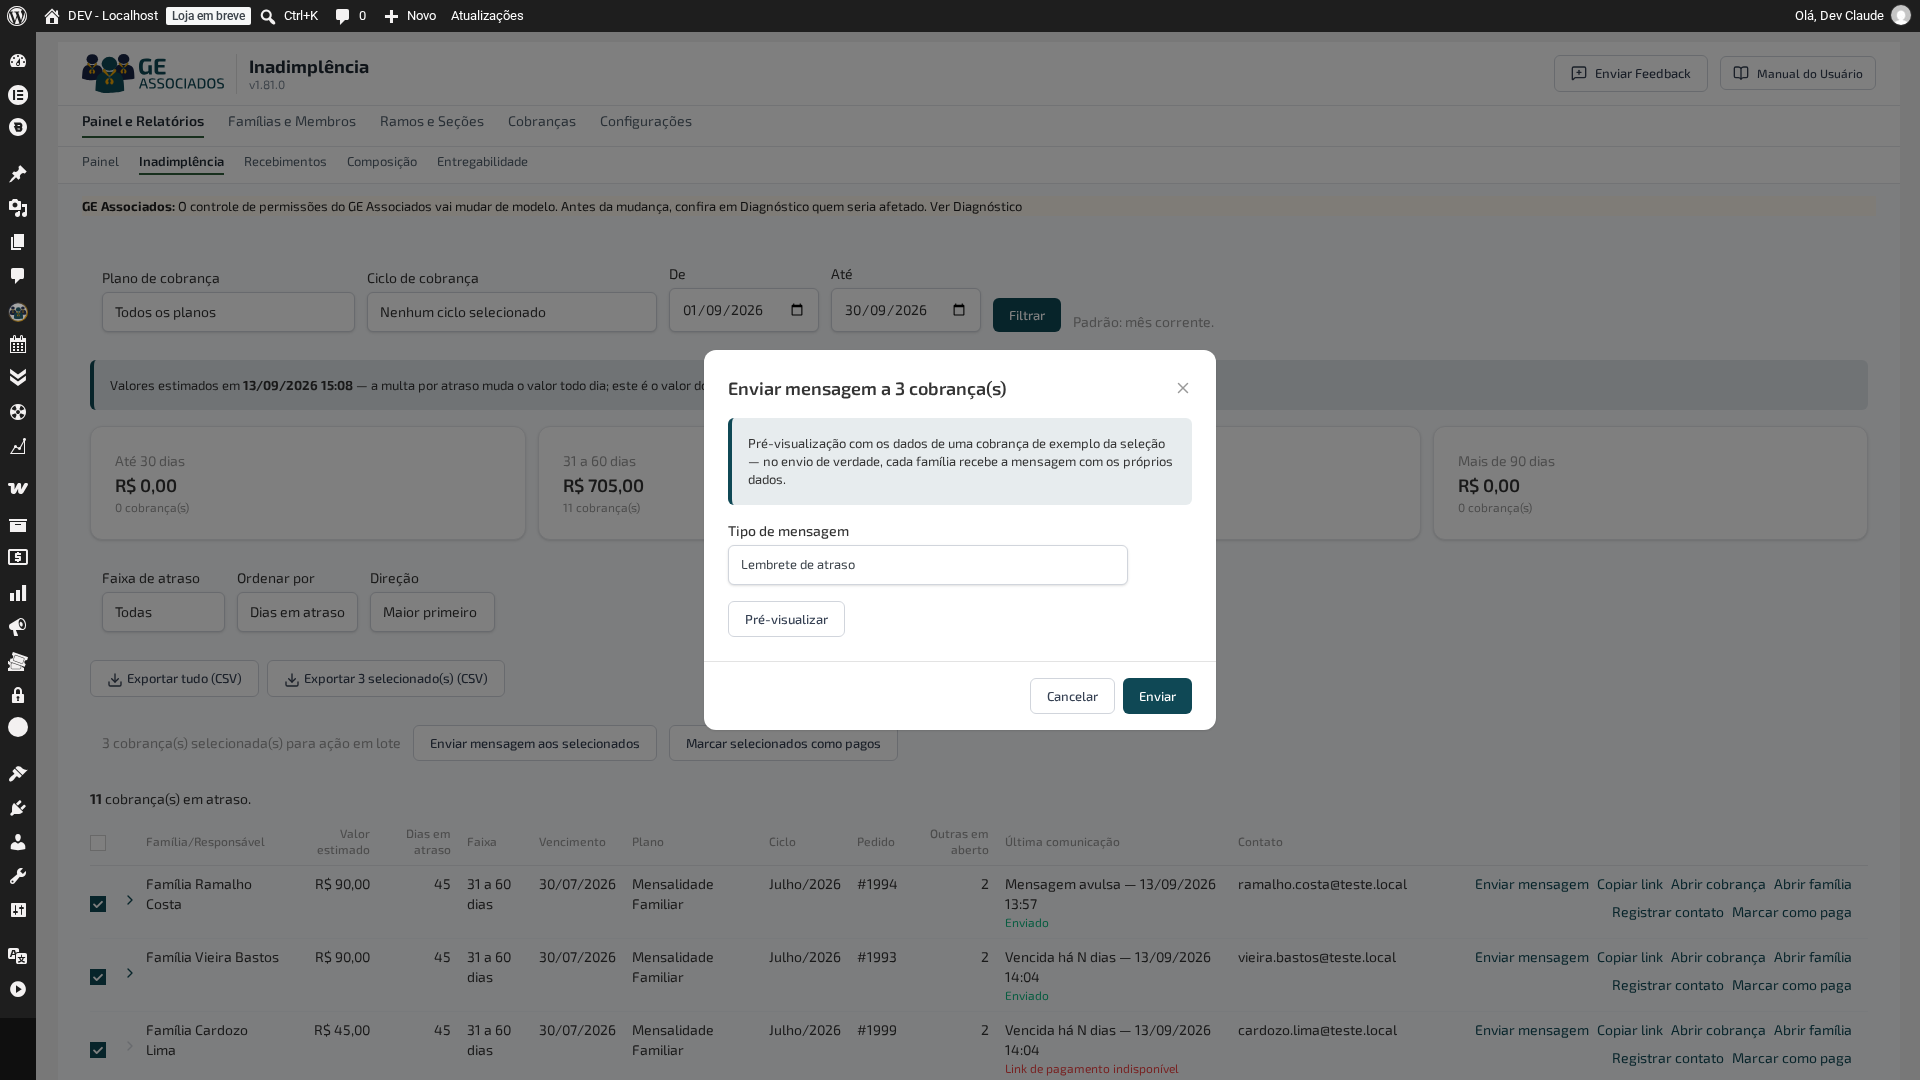
Task: Open the Recebimentos sub-tab
Action: tap(285, 161)
